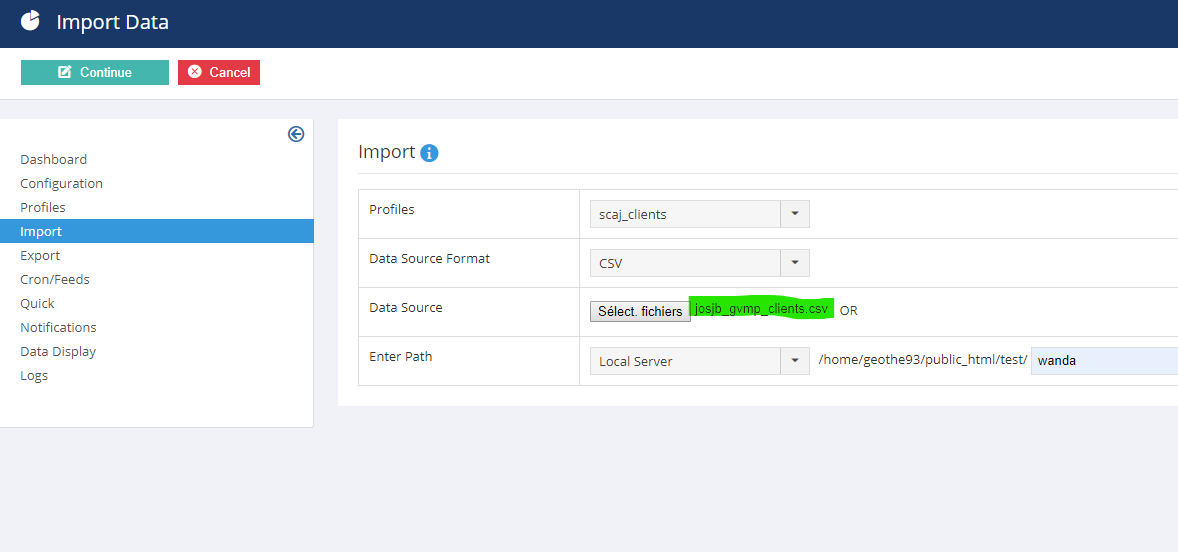1178x552 pixels.
Task: Expand the Profiles dropdown arrow
Action: [795, 214]
